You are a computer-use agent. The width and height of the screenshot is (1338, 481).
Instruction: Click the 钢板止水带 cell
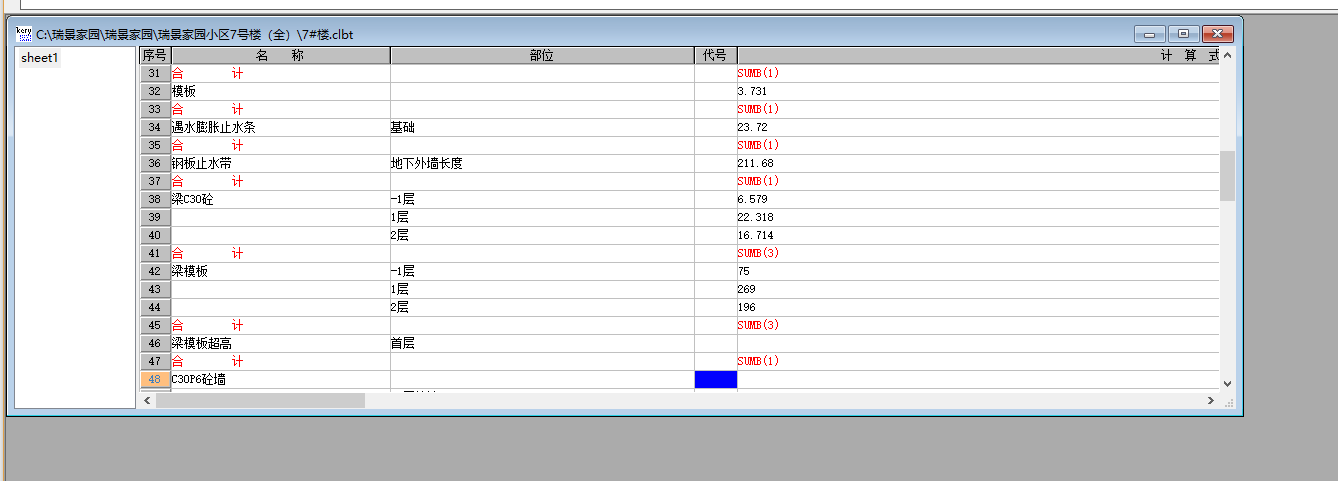pos(281,164)
